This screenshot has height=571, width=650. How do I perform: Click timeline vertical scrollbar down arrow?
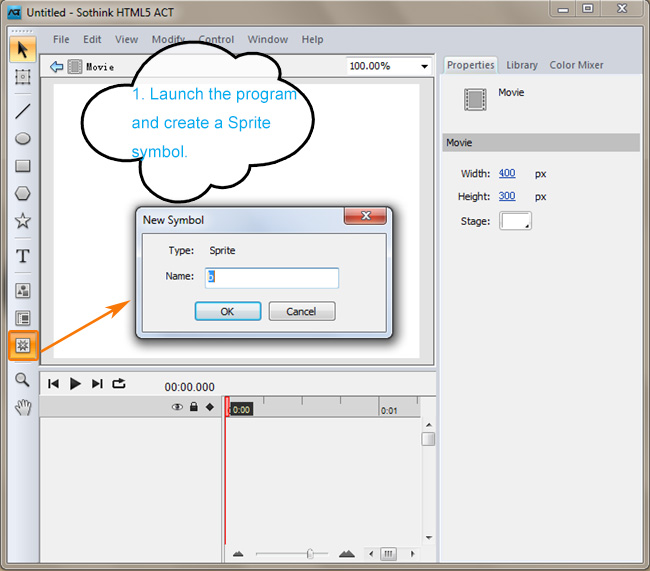(x=429, y=538)
